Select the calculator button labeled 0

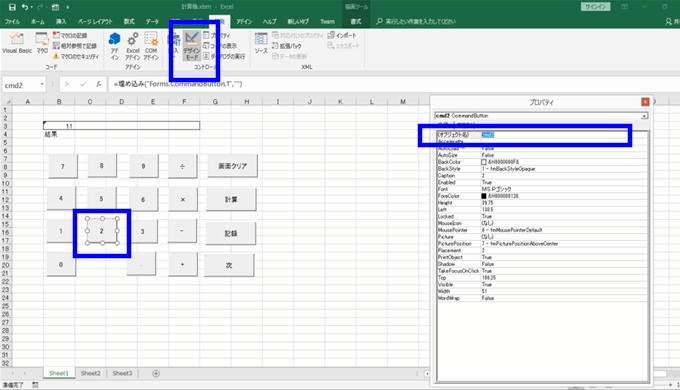coord(61,265)
